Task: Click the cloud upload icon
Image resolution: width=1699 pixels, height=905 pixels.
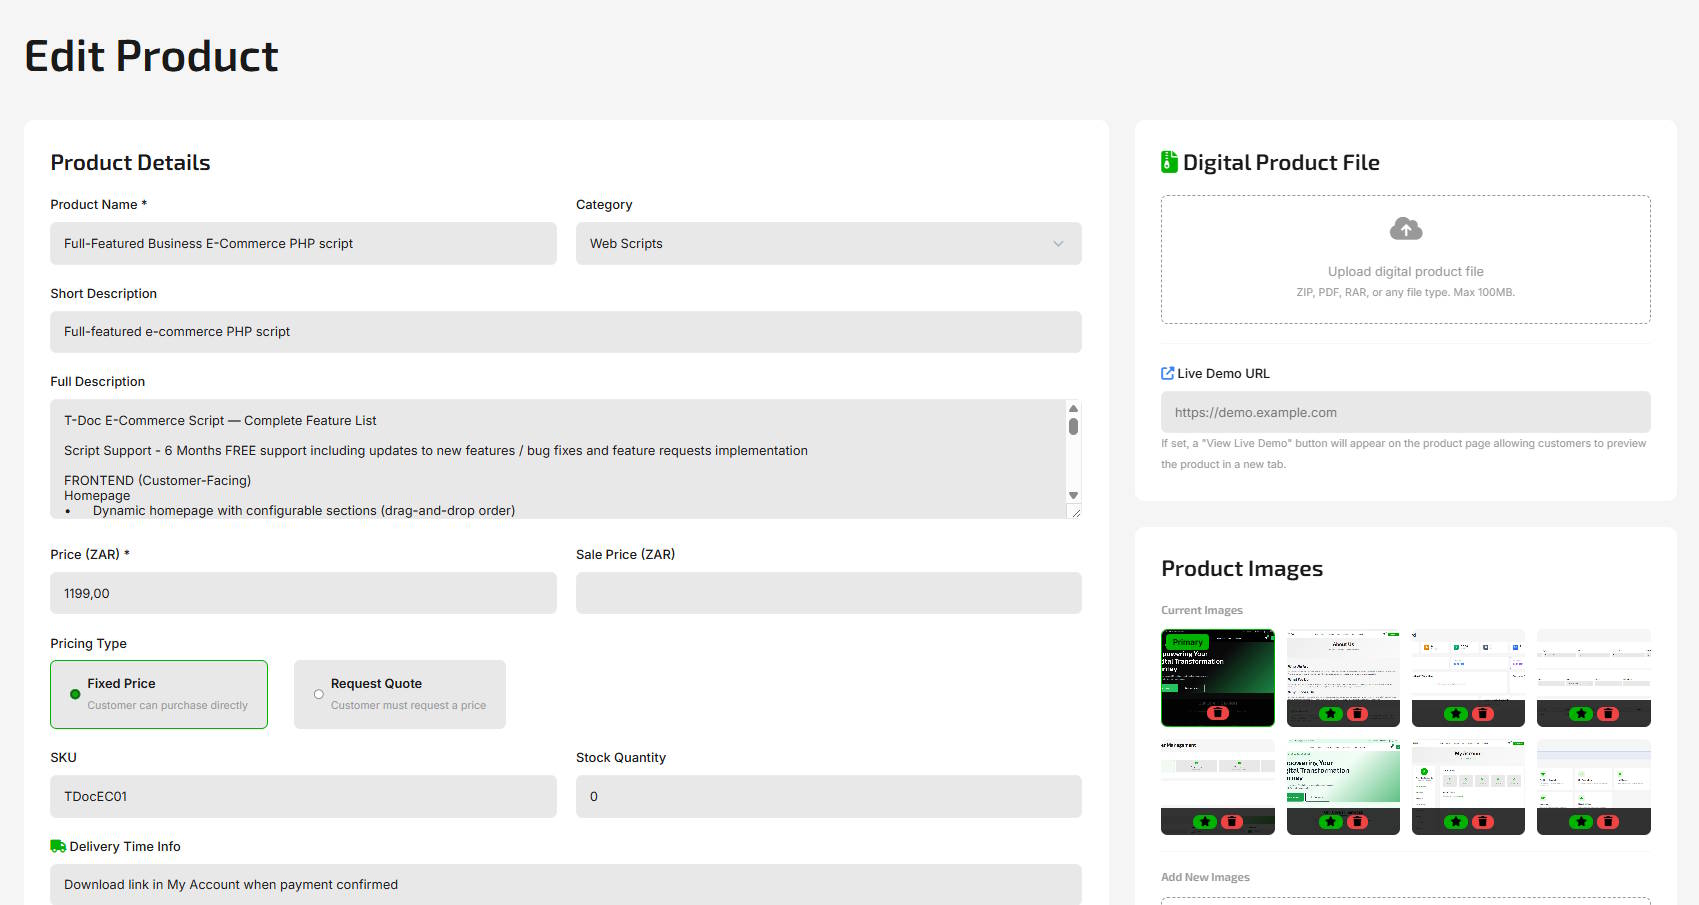Action: (1405, 229)
